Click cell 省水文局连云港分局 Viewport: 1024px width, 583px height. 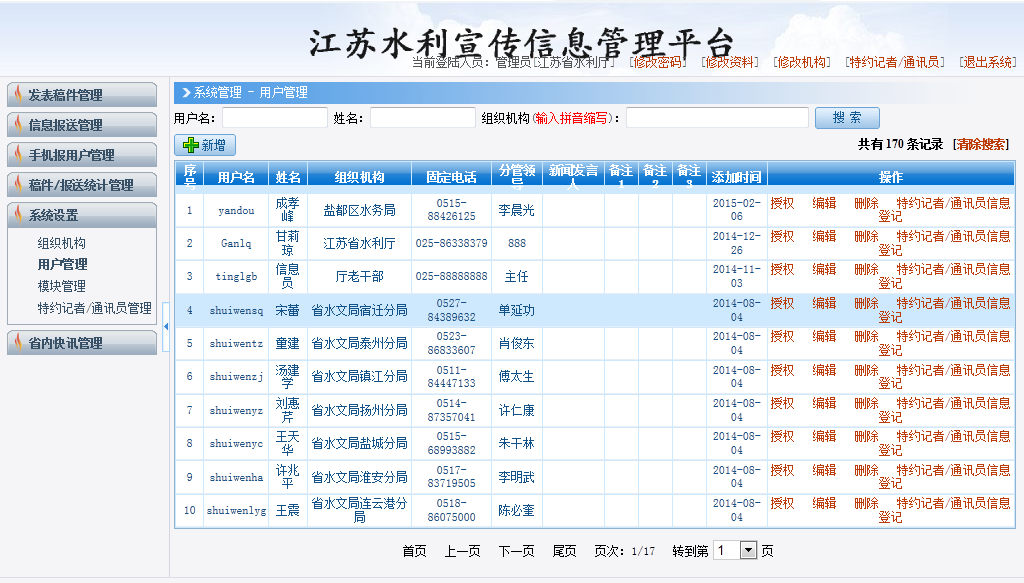click(359, 510)
